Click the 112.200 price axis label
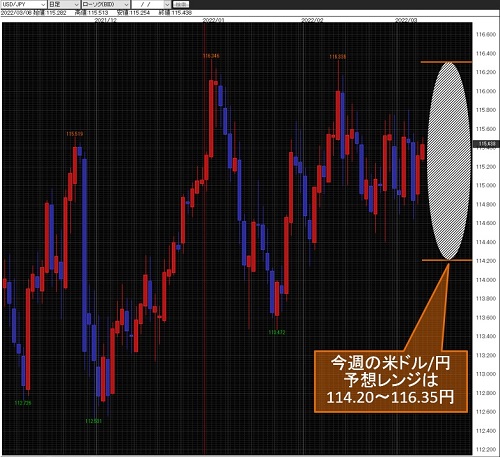Image resolution: width=500 pixels, height=457 pixels. (x=486, y=450)
